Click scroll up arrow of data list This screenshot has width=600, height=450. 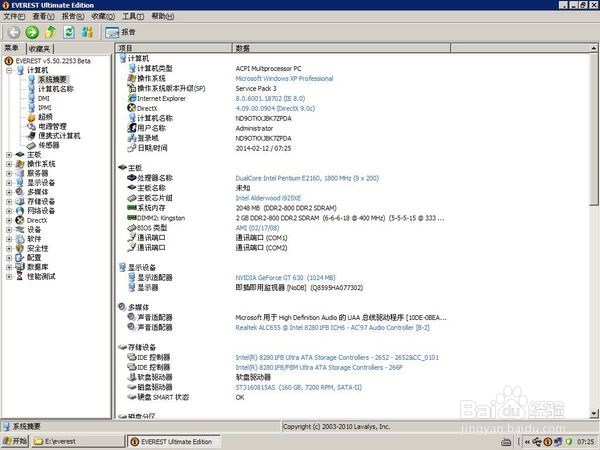(593, 48)
